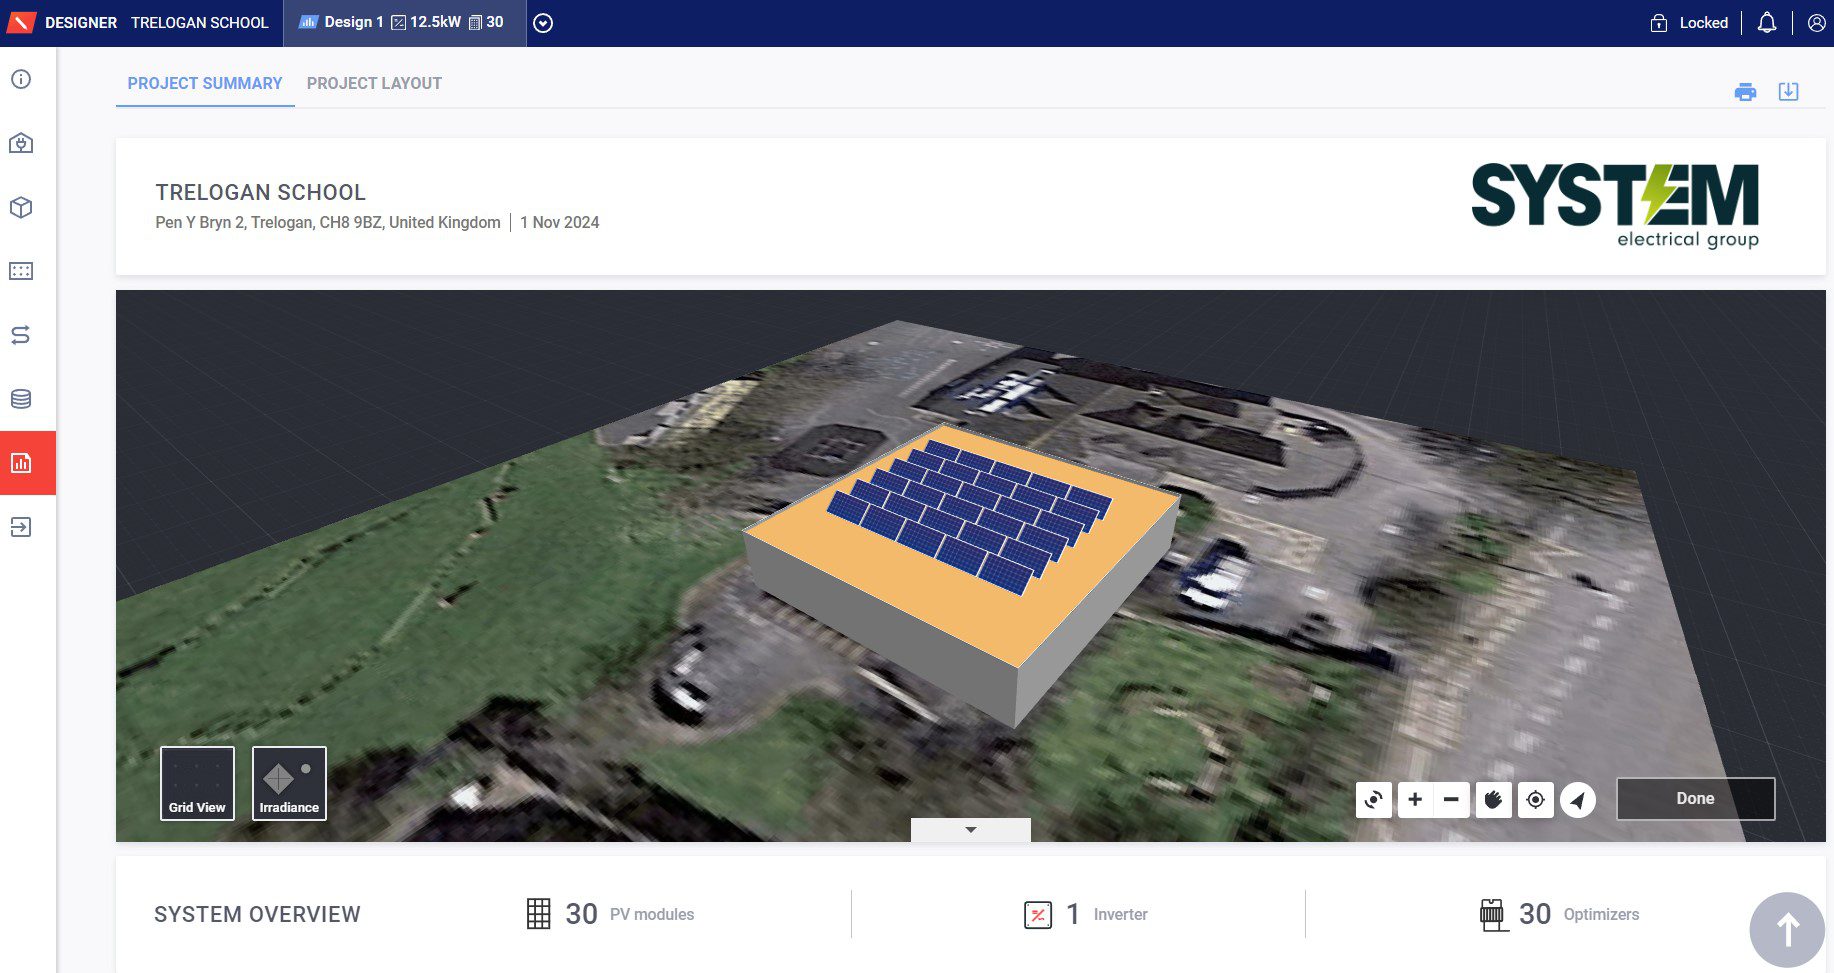This screenshot has width=1834, height=973.
Task: Click the rotate view icon in map controls
Action: [1374, 799]
